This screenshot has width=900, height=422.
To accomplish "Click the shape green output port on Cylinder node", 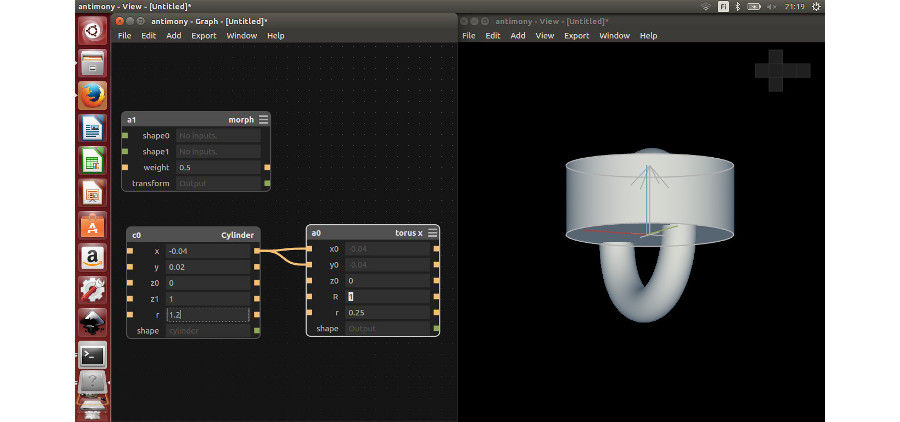I will point(257,331).
